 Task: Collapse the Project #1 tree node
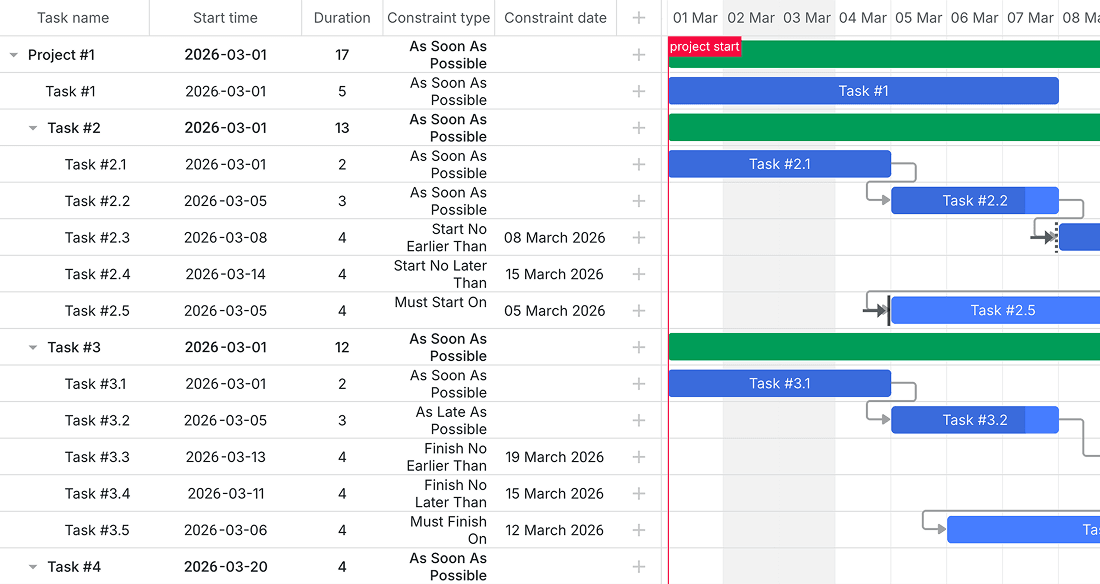[13, 55]
